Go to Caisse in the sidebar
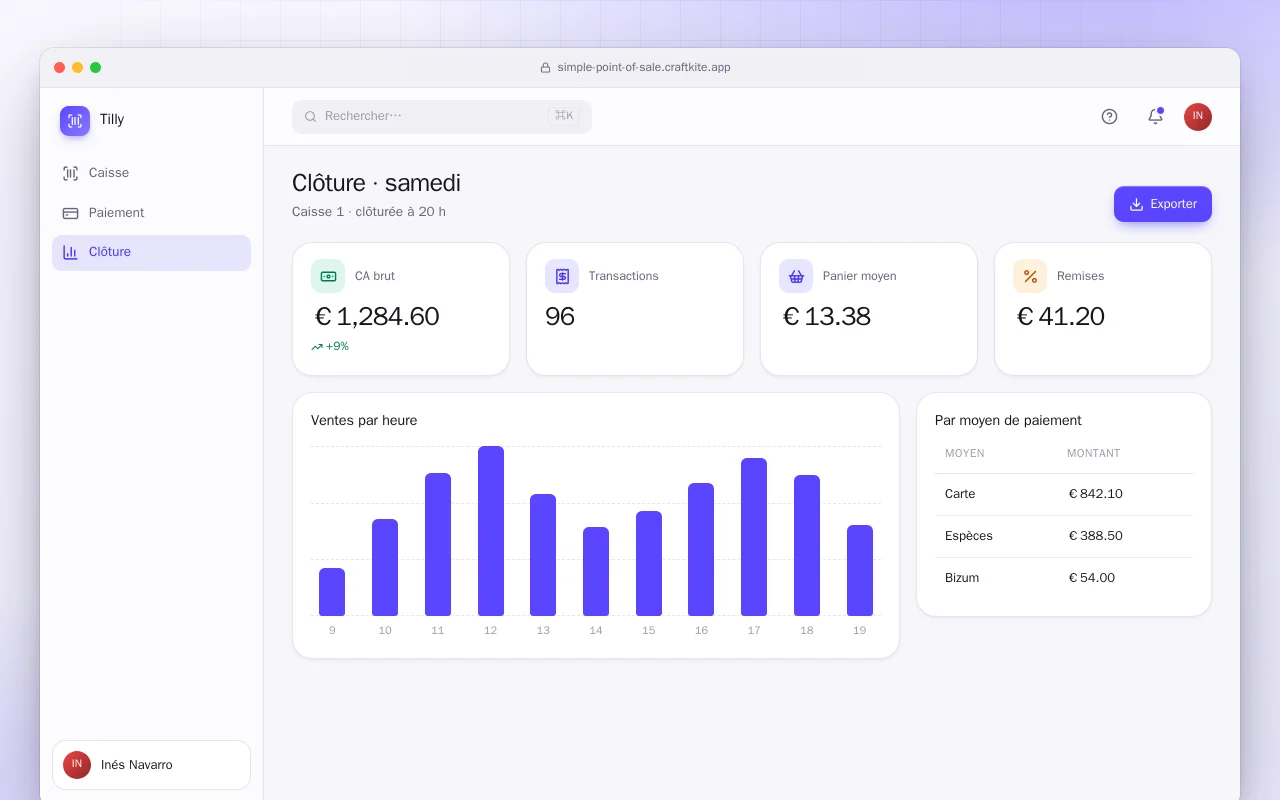The image size is (1280, 800). (151, 173)
